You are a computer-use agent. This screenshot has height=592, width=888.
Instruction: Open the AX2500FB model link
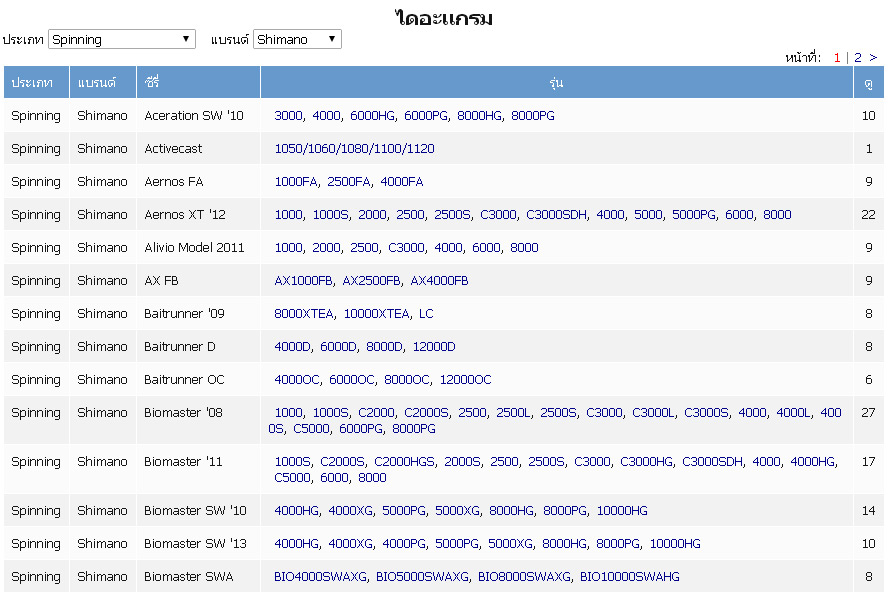pos(372,280)
